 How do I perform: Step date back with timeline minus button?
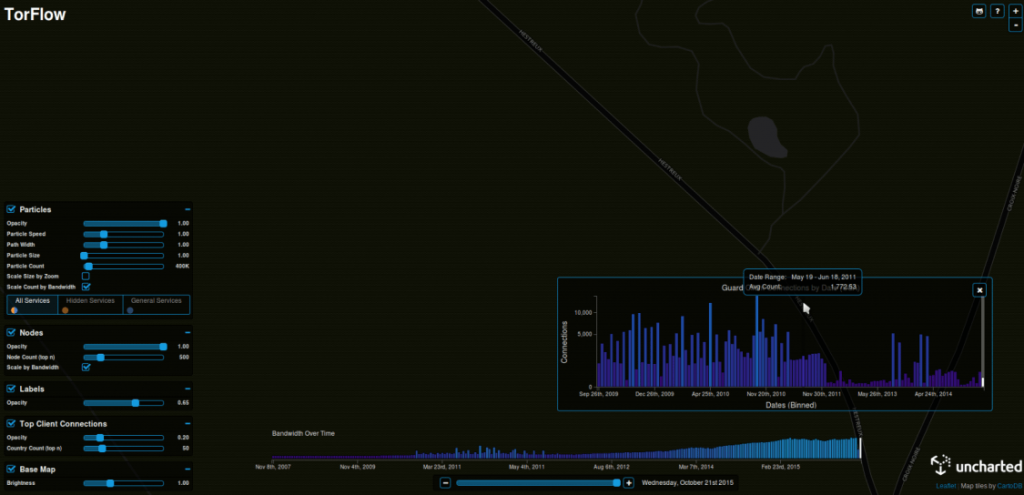tap(446, 483)
